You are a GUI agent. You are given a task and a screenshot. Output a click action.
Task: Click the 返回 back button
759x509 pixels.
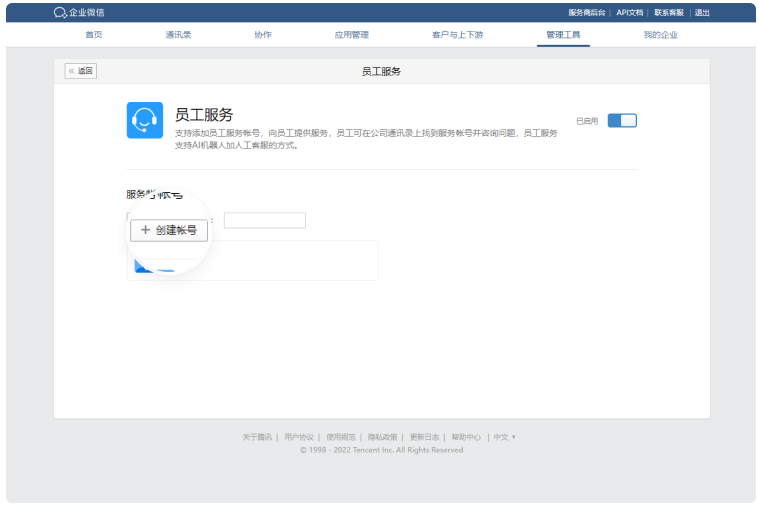pyautogui.click(x=81, y=71)
